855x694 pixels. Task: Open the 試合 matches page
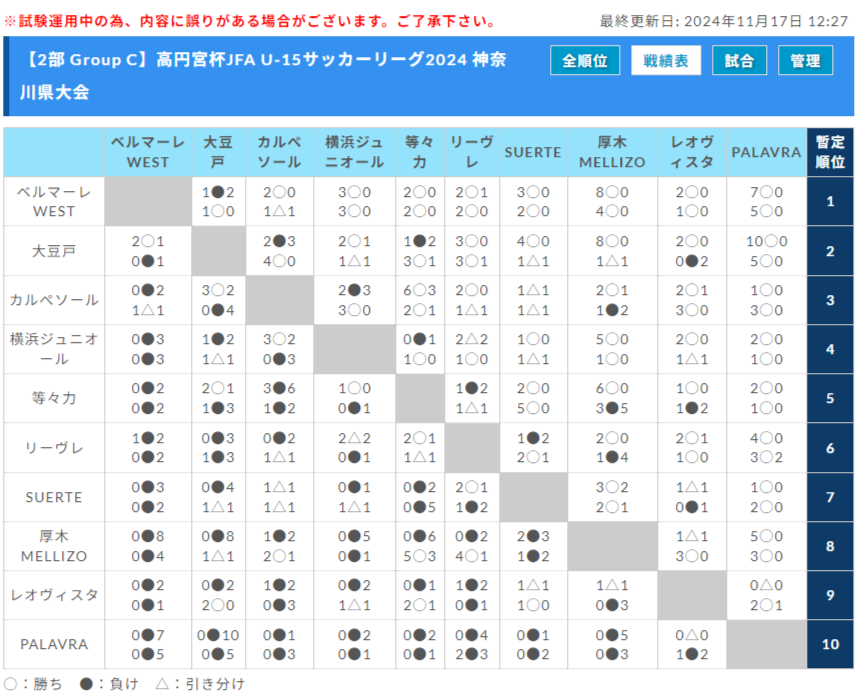pos(739,60)
